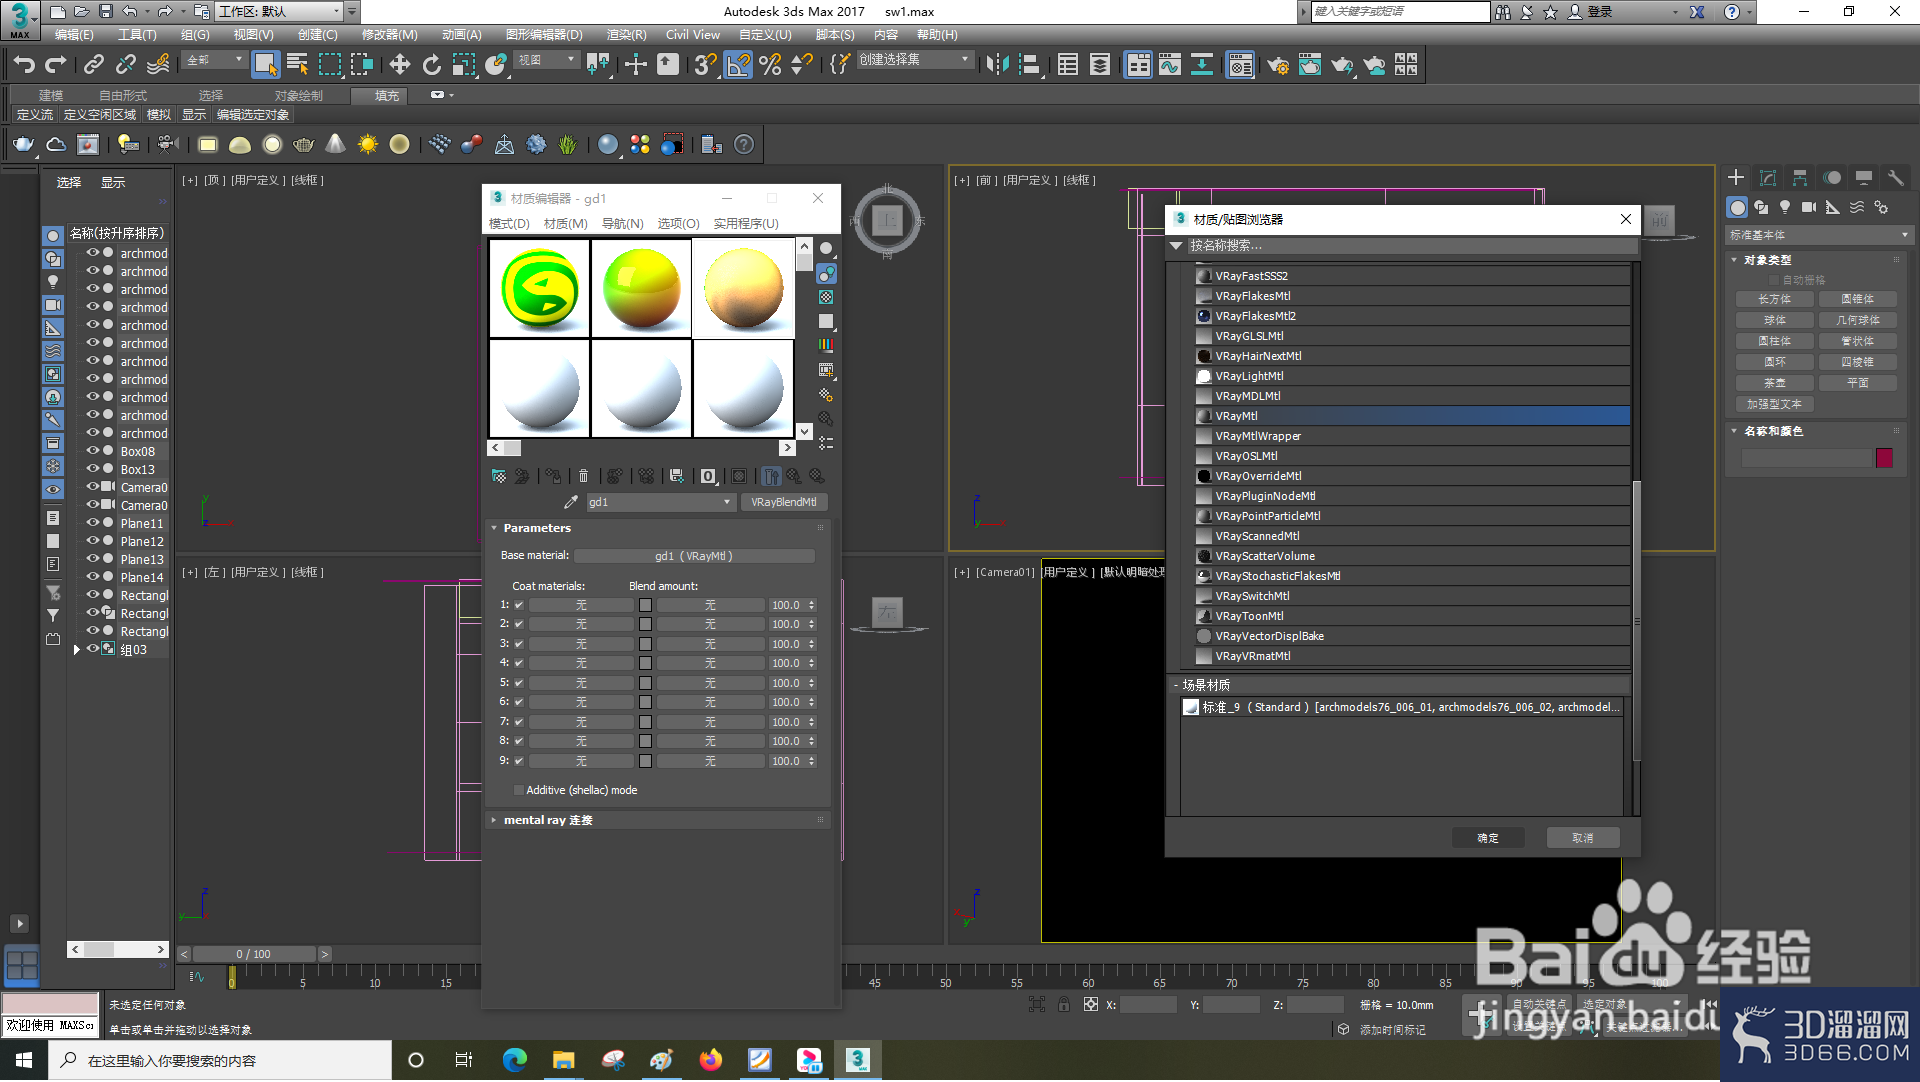Image resolution: width=1920 pixels, height=1082 pixels.
Task: Click the VRayBlendMtl type button
Action: pyautogui.click(x=784, y=502)
